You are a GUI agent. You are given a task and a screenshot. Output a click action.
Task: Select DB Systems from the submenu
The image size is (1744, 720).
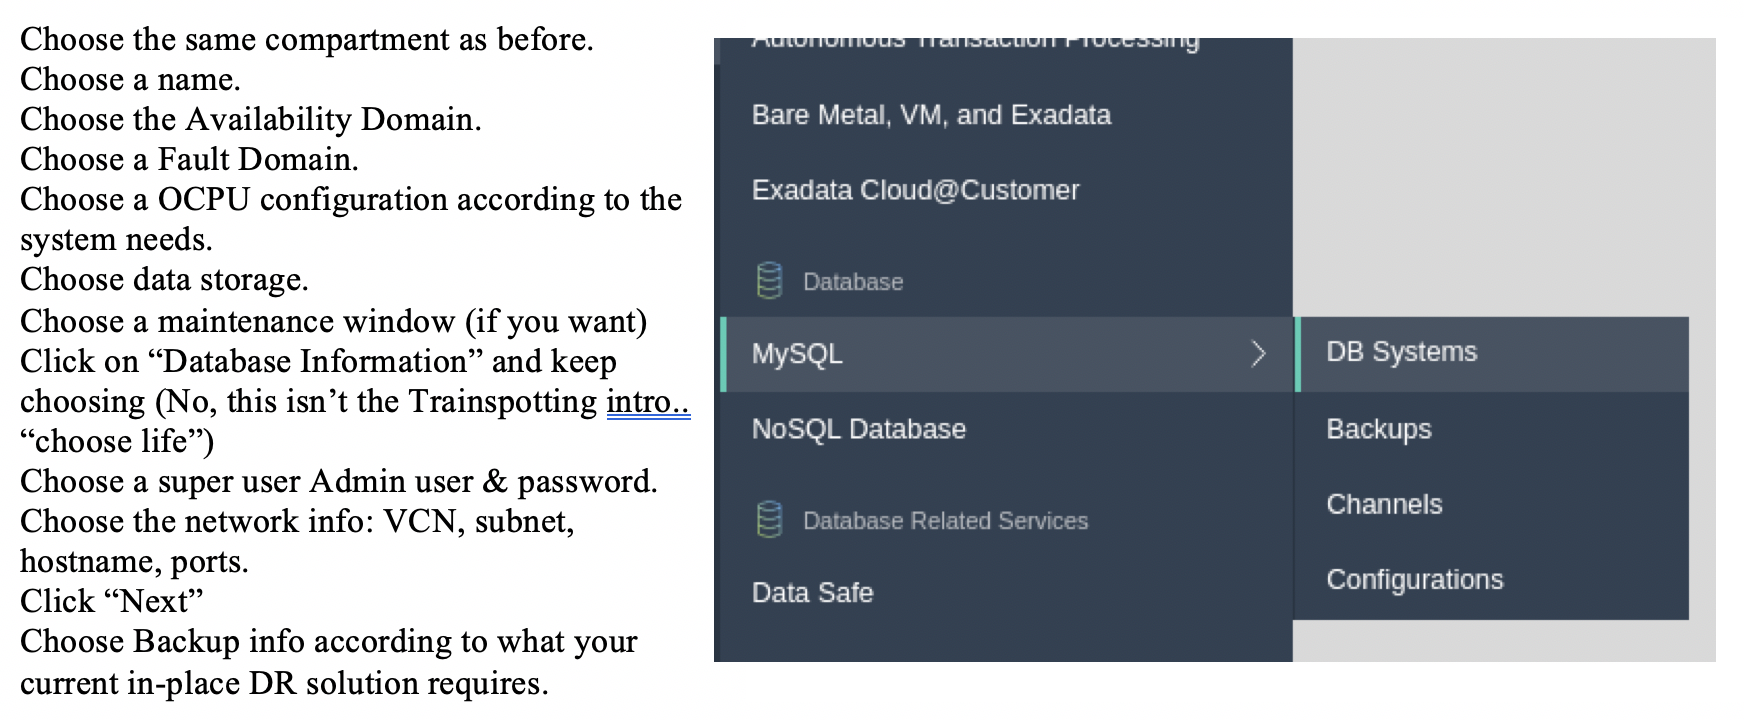point(1401,352)
